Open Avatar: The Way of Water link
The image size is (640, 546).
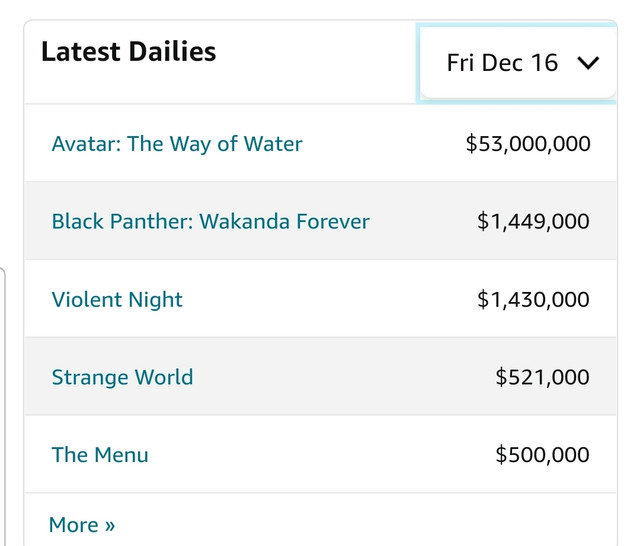pos(176,144)
